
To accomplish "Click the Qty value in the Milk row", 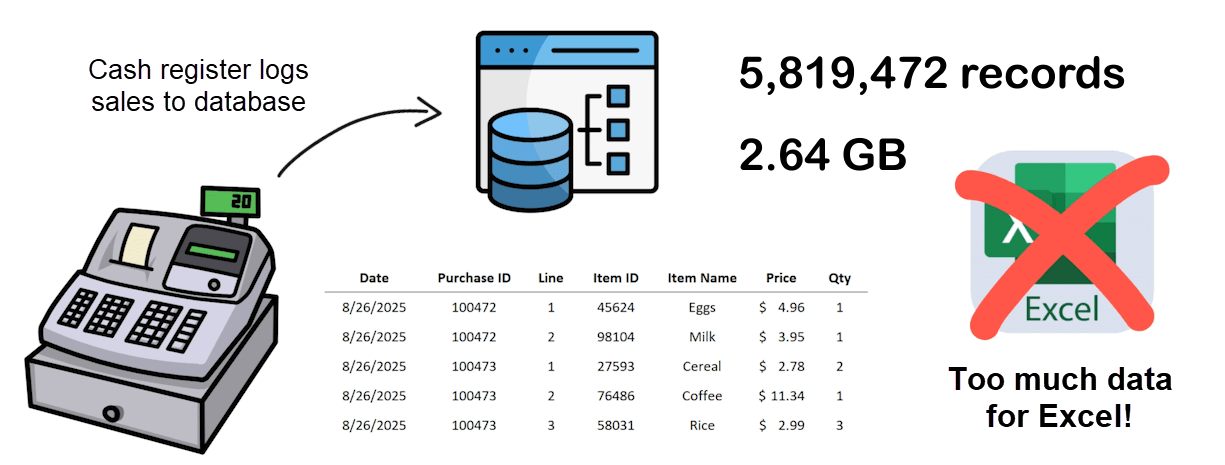I will click(x=840, y=337).
